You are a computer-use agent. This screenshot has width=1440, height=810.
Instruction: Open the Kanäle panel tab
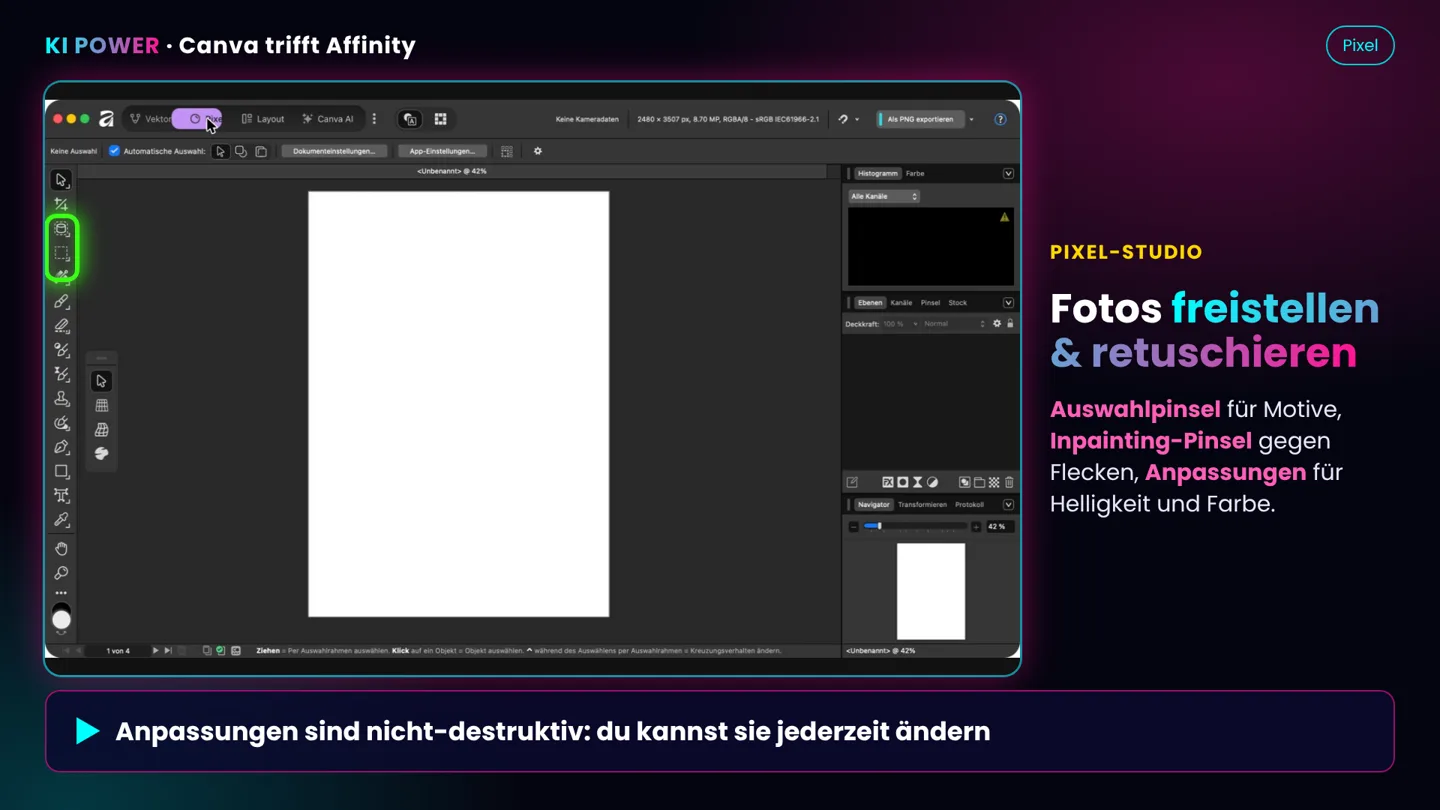point(901,302)
